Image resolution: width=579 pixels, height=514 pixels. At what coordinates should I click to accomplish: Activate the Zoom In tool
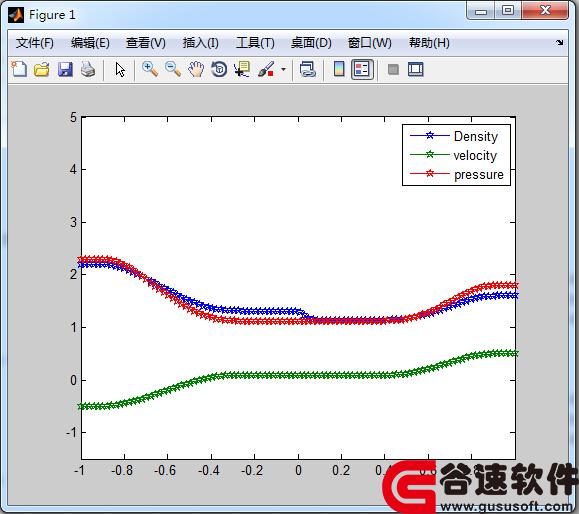pos(150,69)
